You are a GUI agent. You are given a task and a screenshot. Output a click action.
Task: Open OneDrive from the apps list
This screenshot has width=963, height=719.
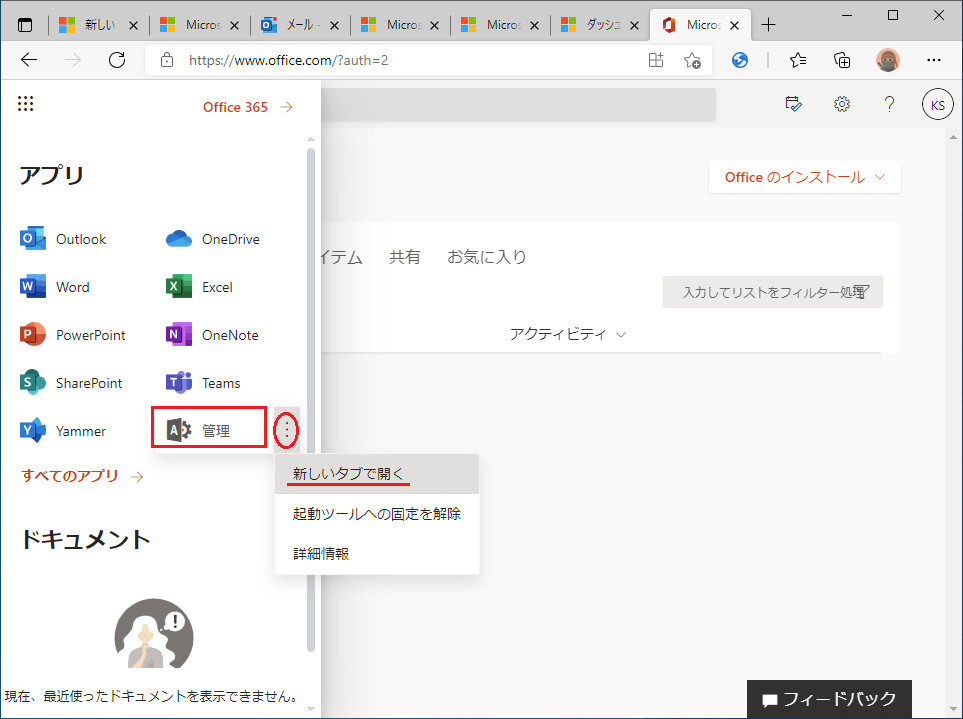pyautogui.click(x=213, y=239)
